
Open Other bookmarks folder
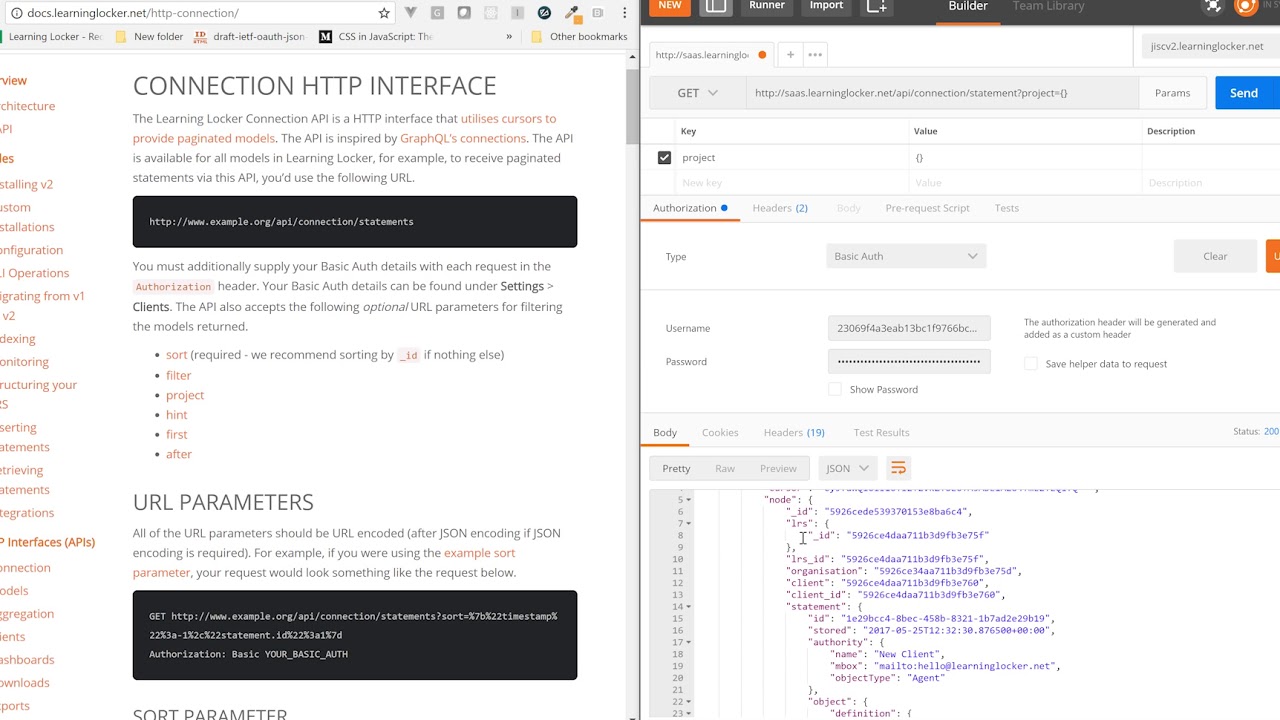(x=578, y=37)
